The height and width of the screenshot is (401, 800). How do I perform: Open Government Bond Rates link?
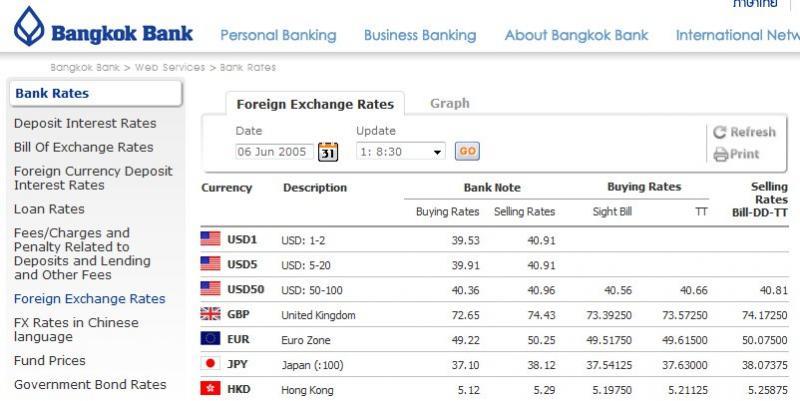[x=90, y=385]
